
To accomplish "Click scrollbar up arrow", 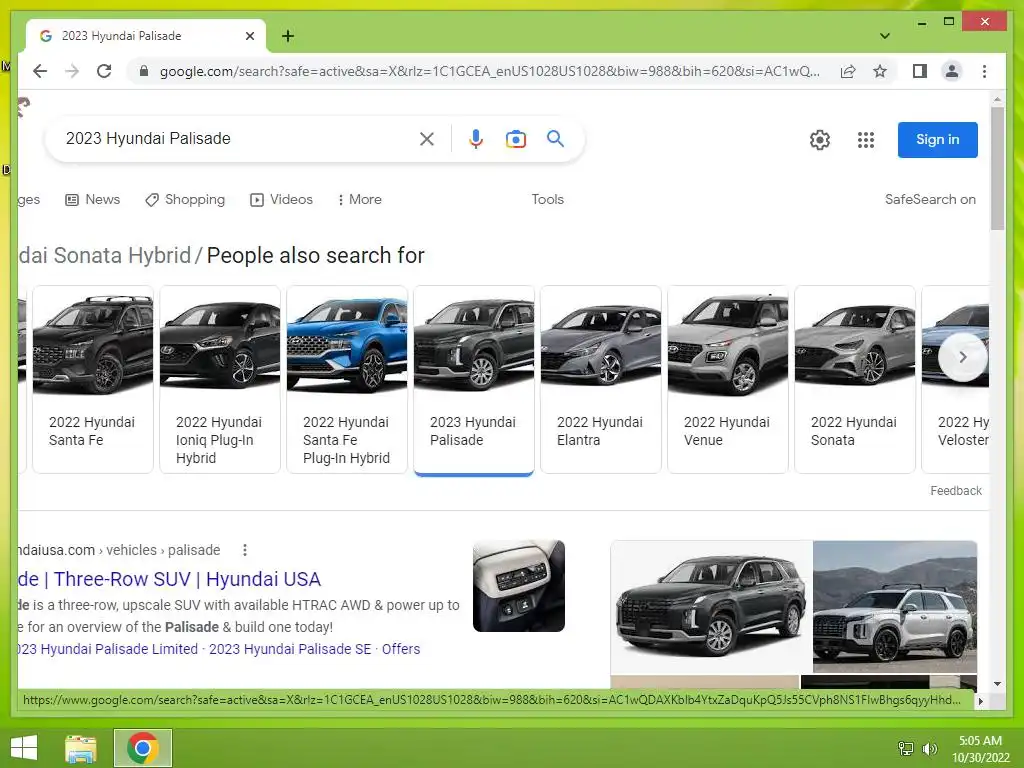I will coord(997,100).
